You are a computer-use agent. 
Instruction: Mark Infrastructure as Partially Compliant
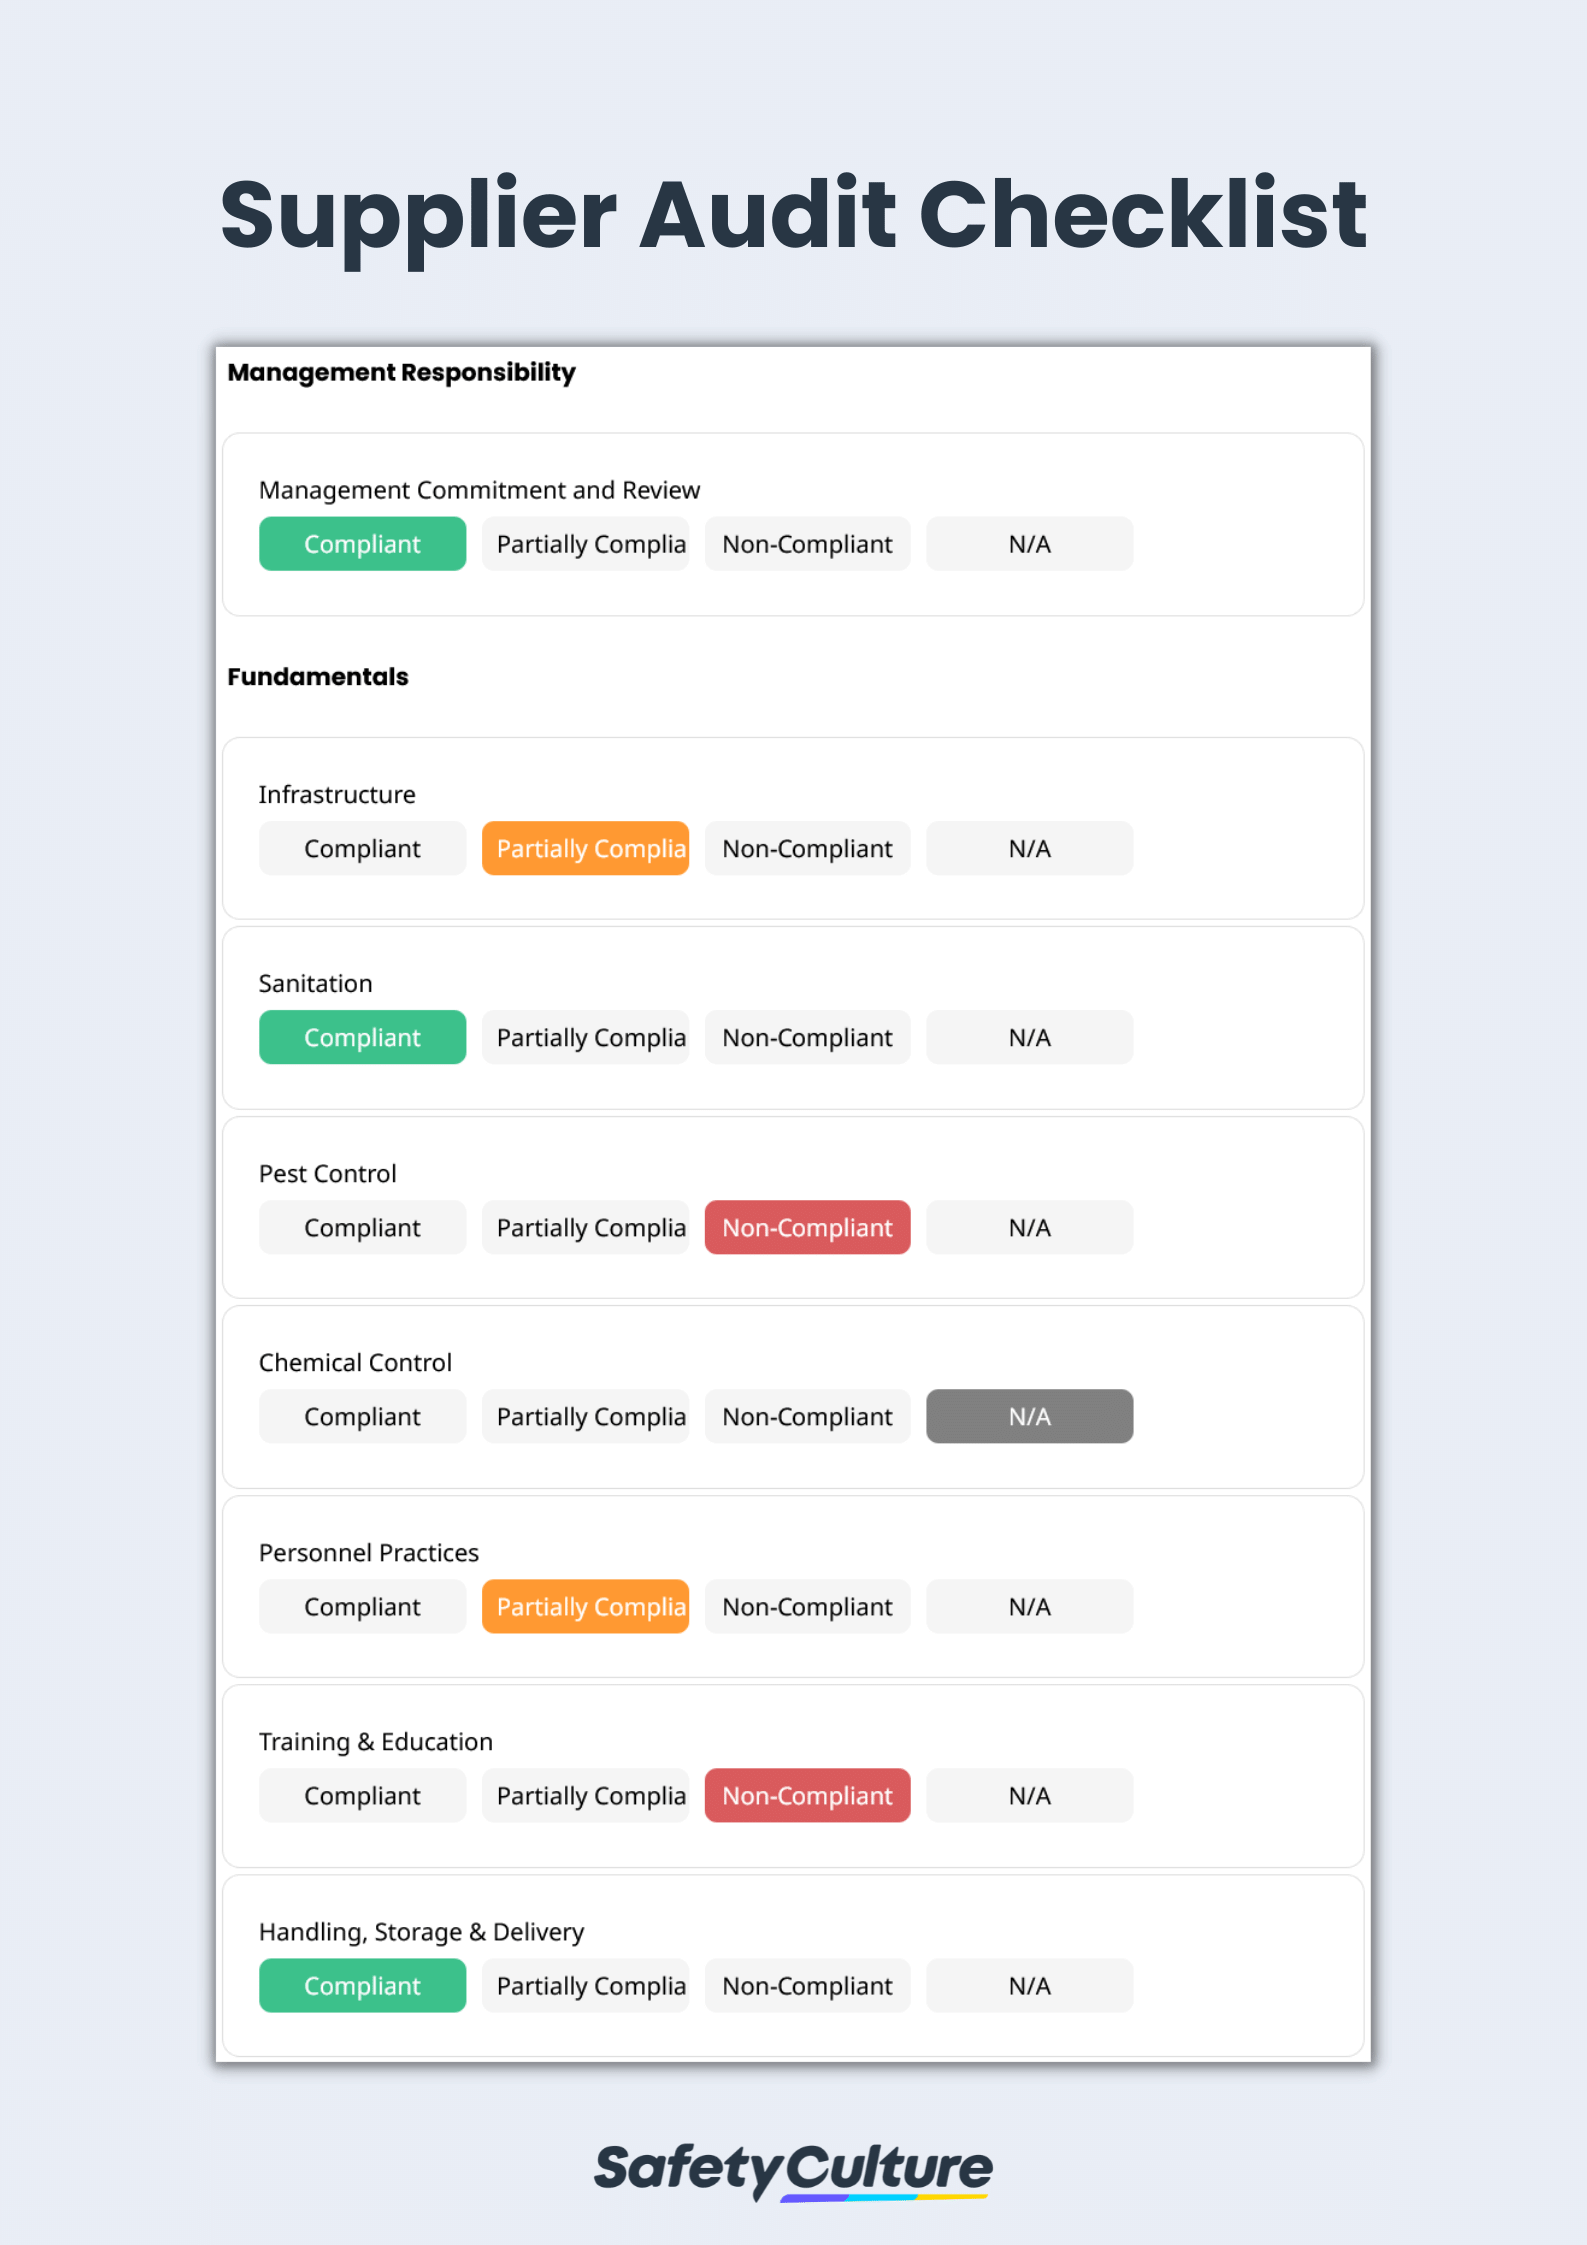[x=585, y=848]
